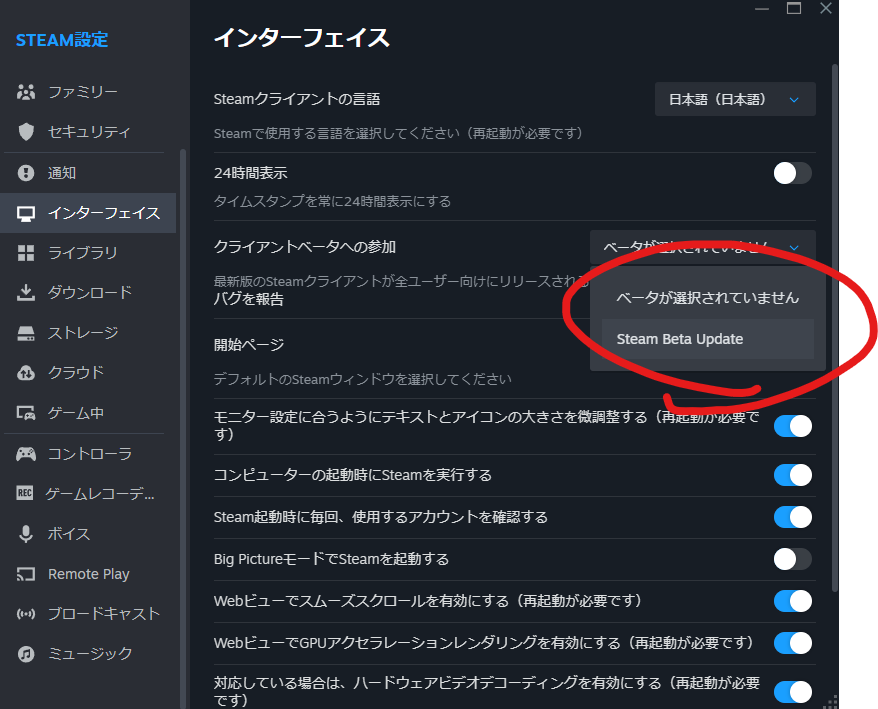Screen dimensions: 878x709
Task: Toggle hardware video decoding switch
Action: pos(792,692)
